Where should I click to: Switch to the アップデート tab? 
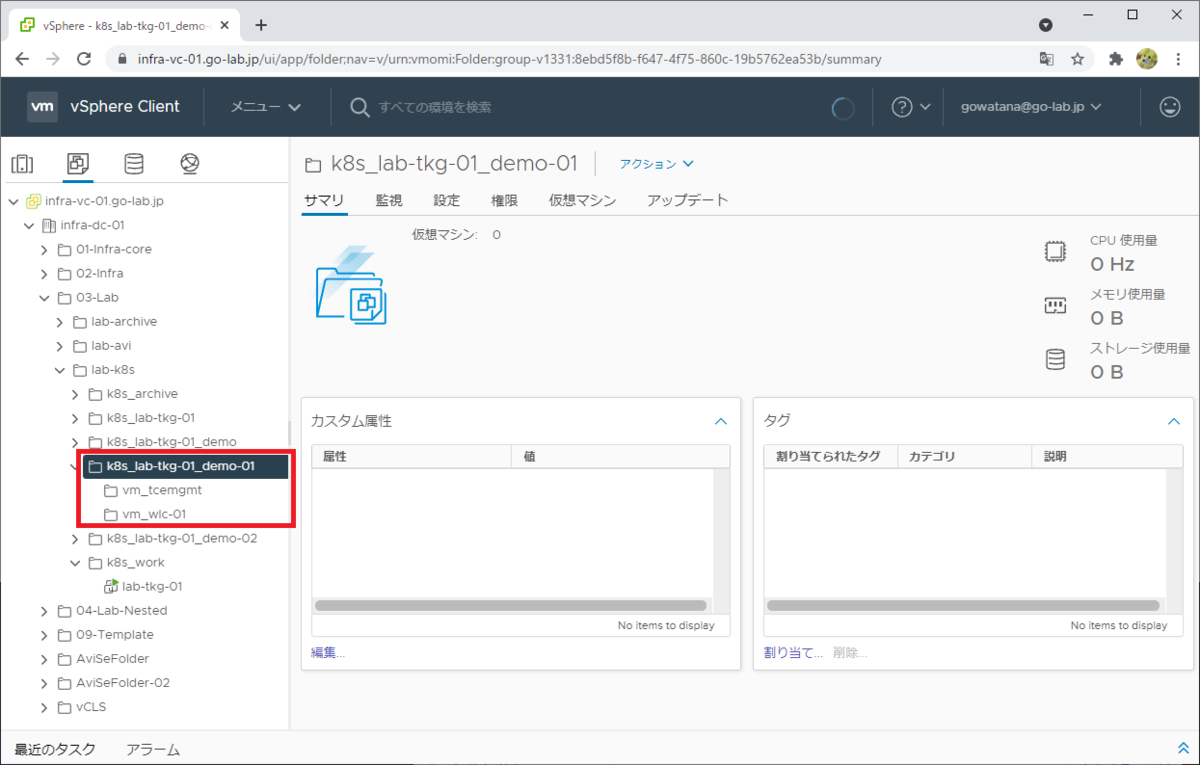[x=687, y=200]
